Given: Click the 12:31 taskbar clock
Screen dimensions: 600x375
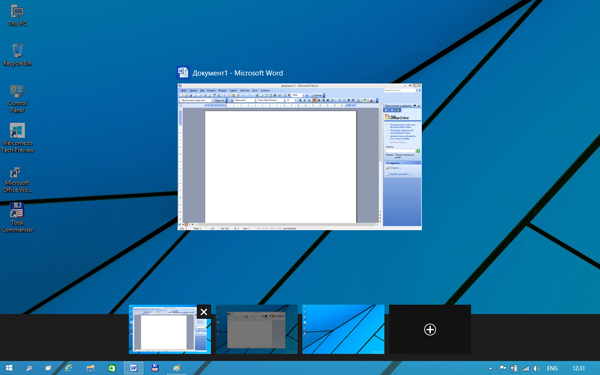Looking at the screenshot, I should [579, 368].
